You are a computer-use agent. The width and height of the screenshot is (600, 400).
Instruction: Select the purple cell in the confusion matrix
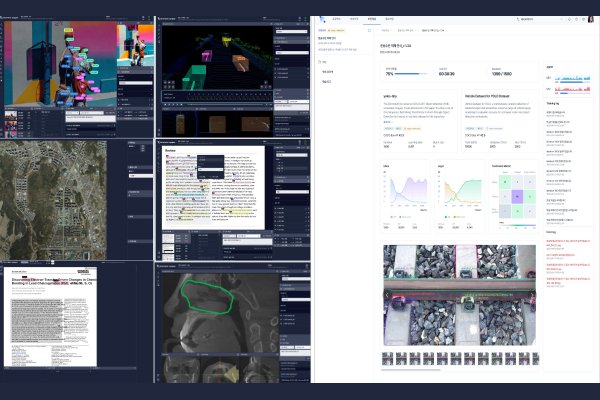[519, 199]
